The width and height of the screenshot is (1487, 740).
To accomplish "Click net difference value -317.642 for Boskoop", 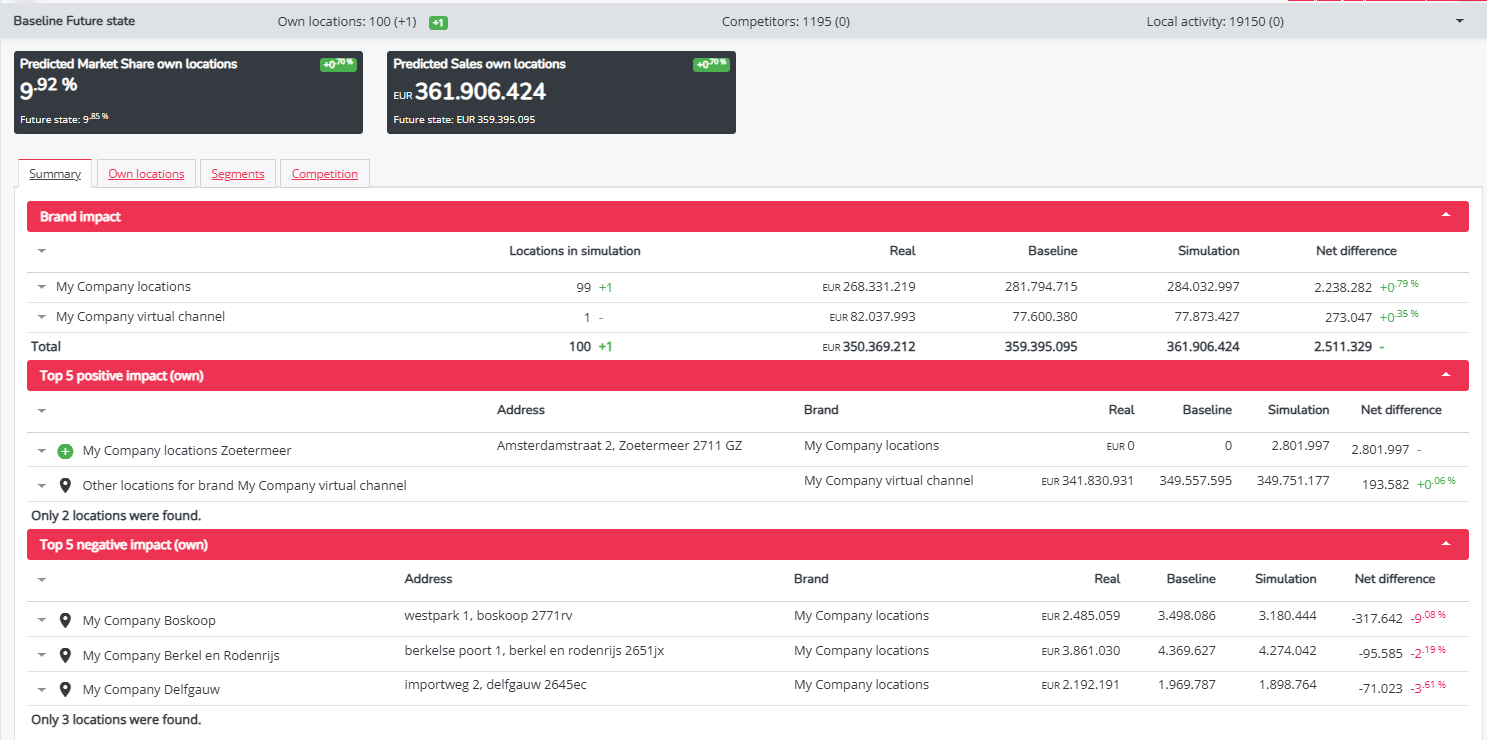I will [1376, 619].
